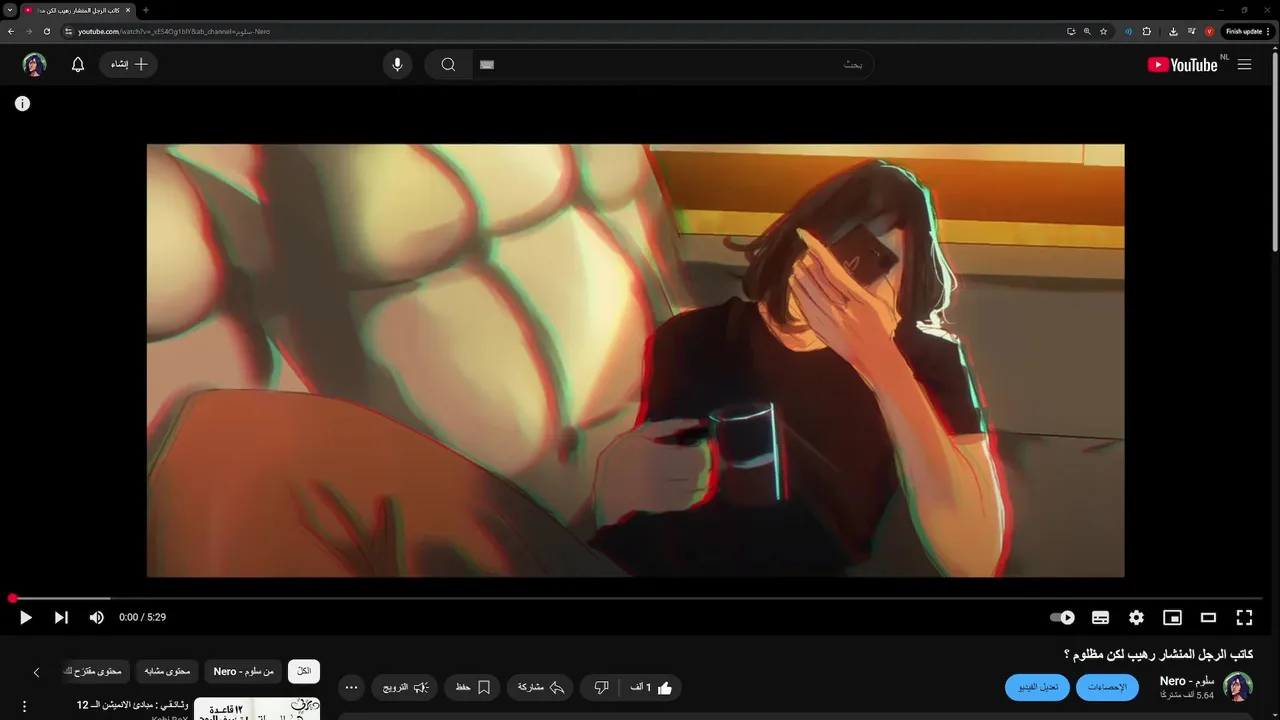
Task: Select the All (الكل) filter chip
Action: click(304, 671)
